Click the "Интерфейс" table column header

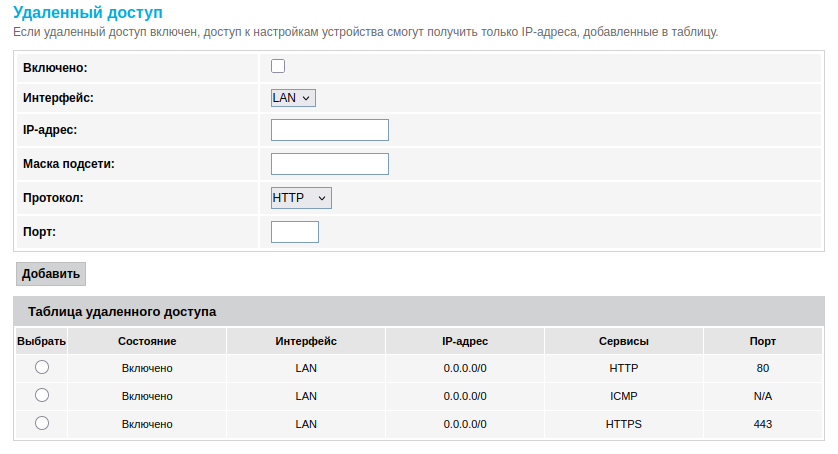click(x=306, y=341)
